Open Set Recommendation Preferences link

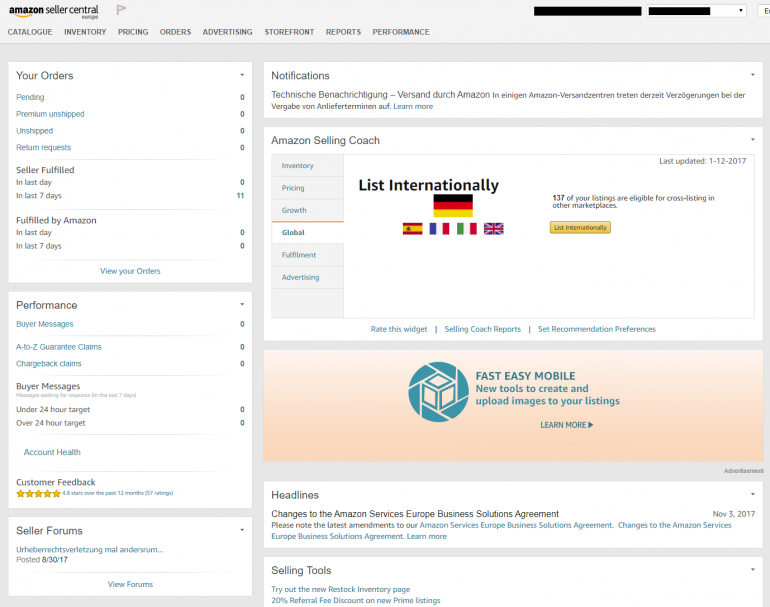[597, 329]
